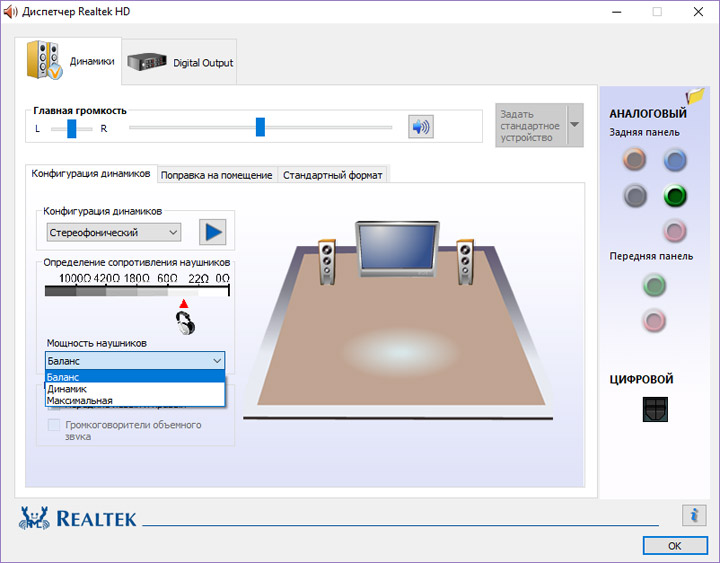
Task: Open the Конфигурация динамиков tab
Action: pyautogui.click(x=91, y=174)
